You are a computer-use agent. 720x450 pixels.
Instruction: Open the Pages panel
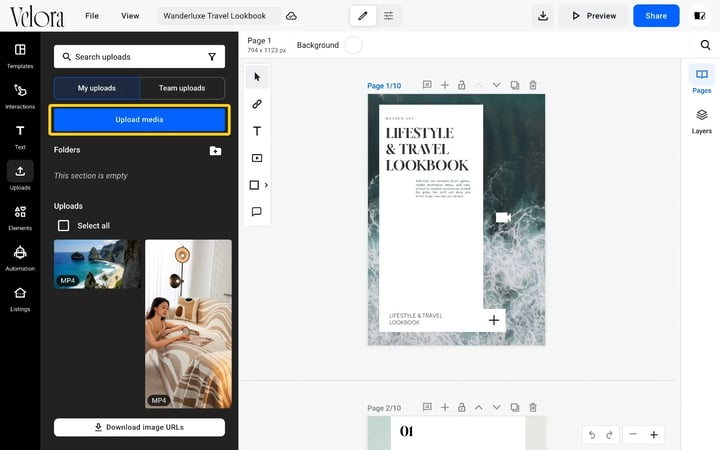pos(701,79)
